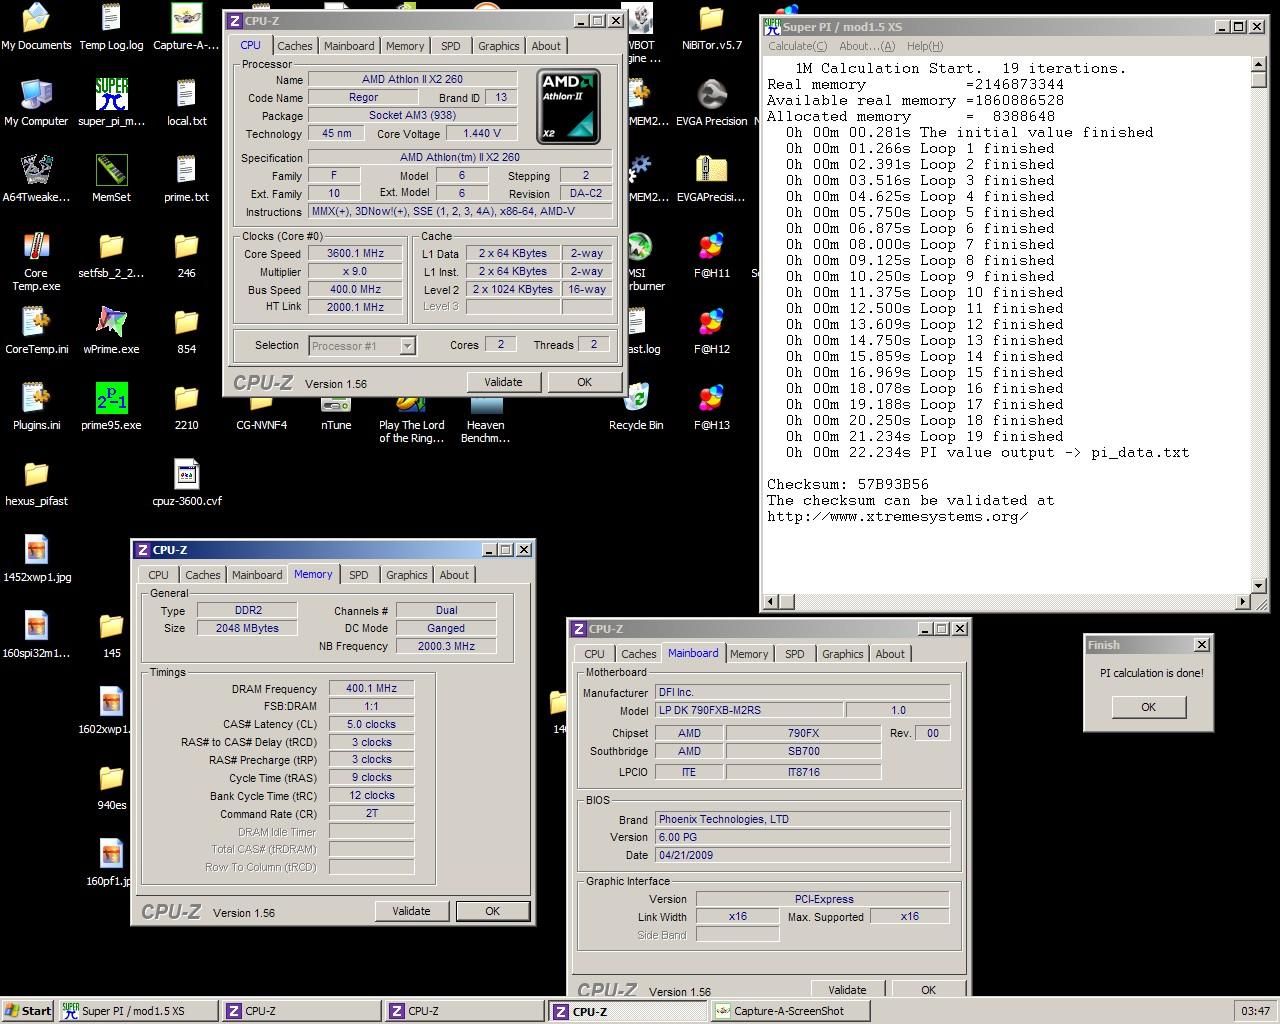The image size is (1280, 1024).
Task: Launch super_pi_mod desktop icon
Action: coord(111,103)
